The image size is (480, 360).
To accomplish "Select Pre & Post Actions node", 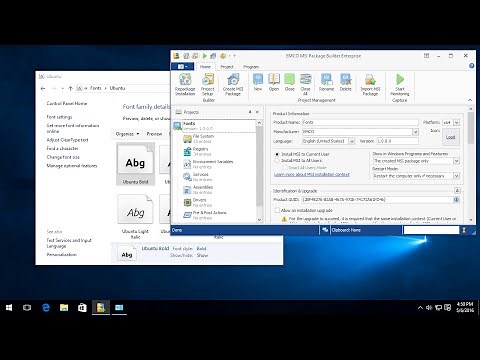I will pos(205,215).
